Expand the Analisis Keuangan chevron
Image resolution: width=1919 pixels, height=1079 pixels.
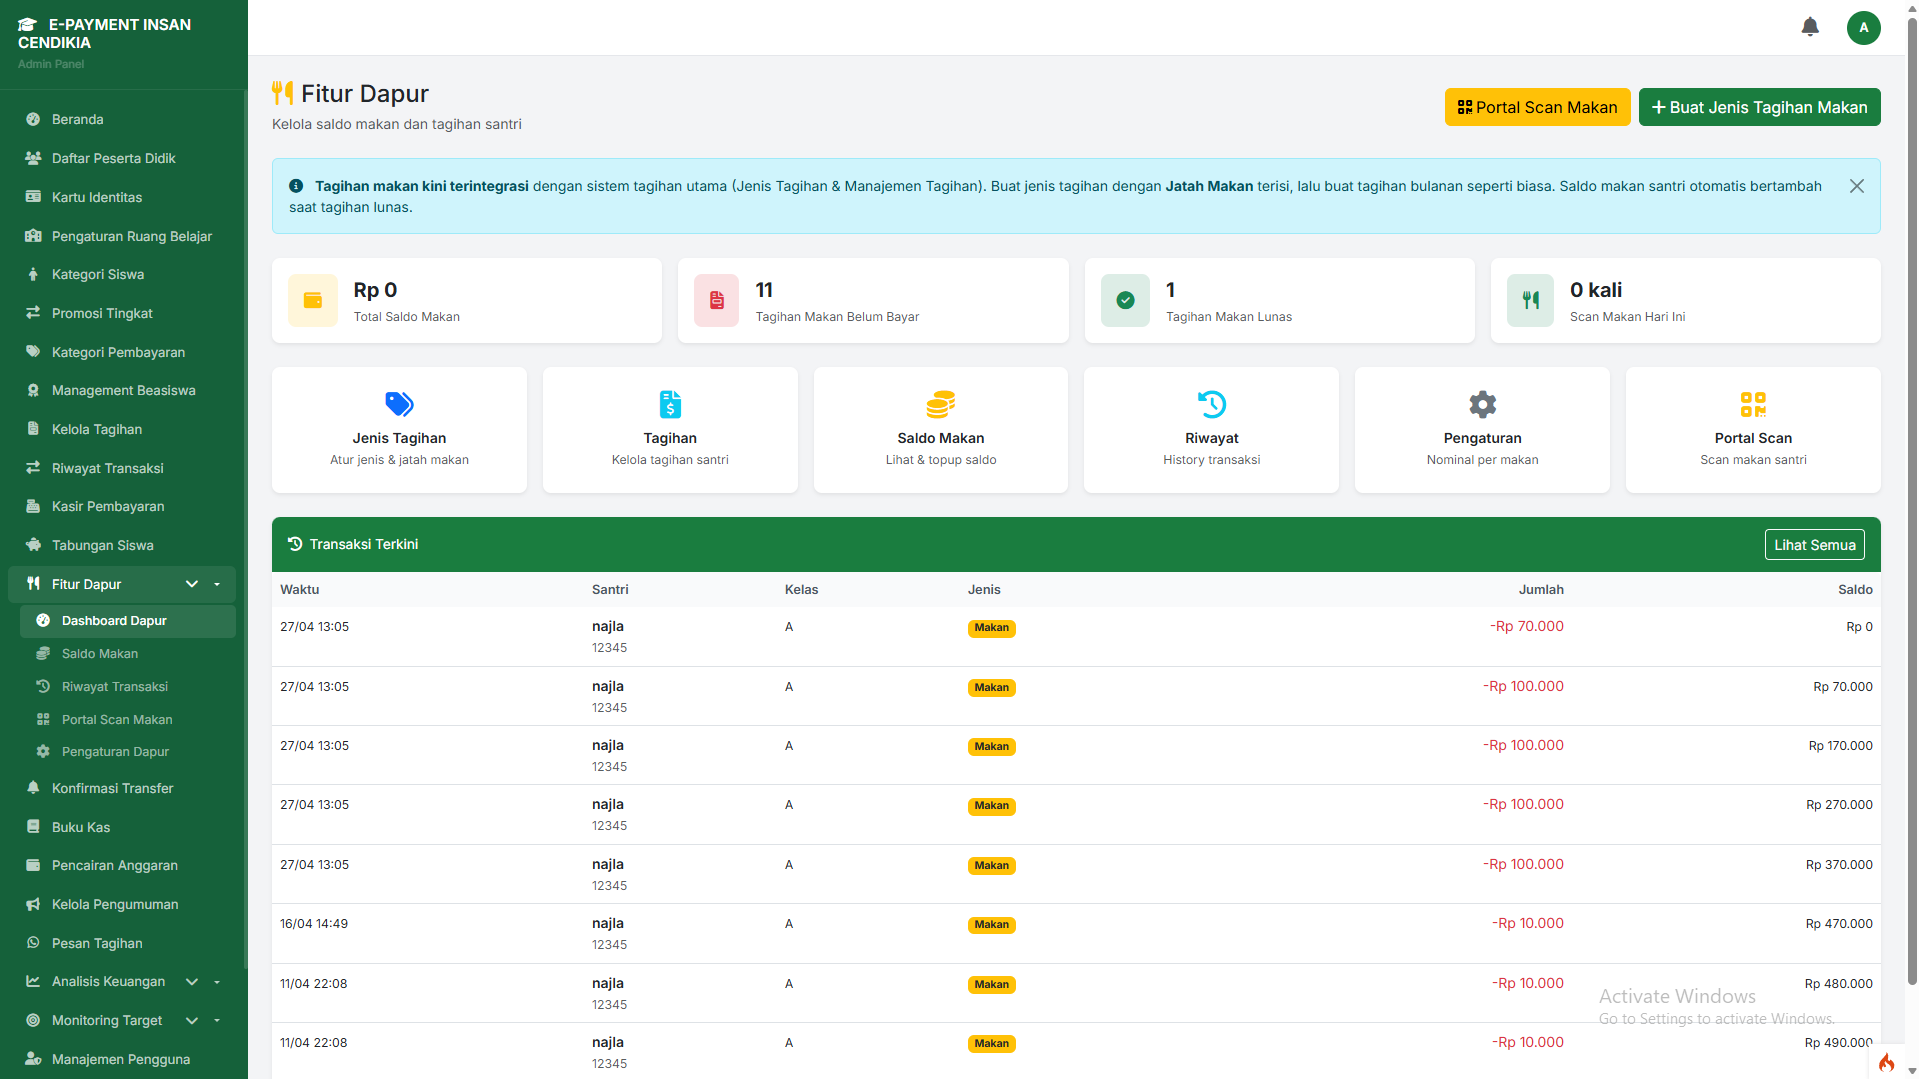192,982
